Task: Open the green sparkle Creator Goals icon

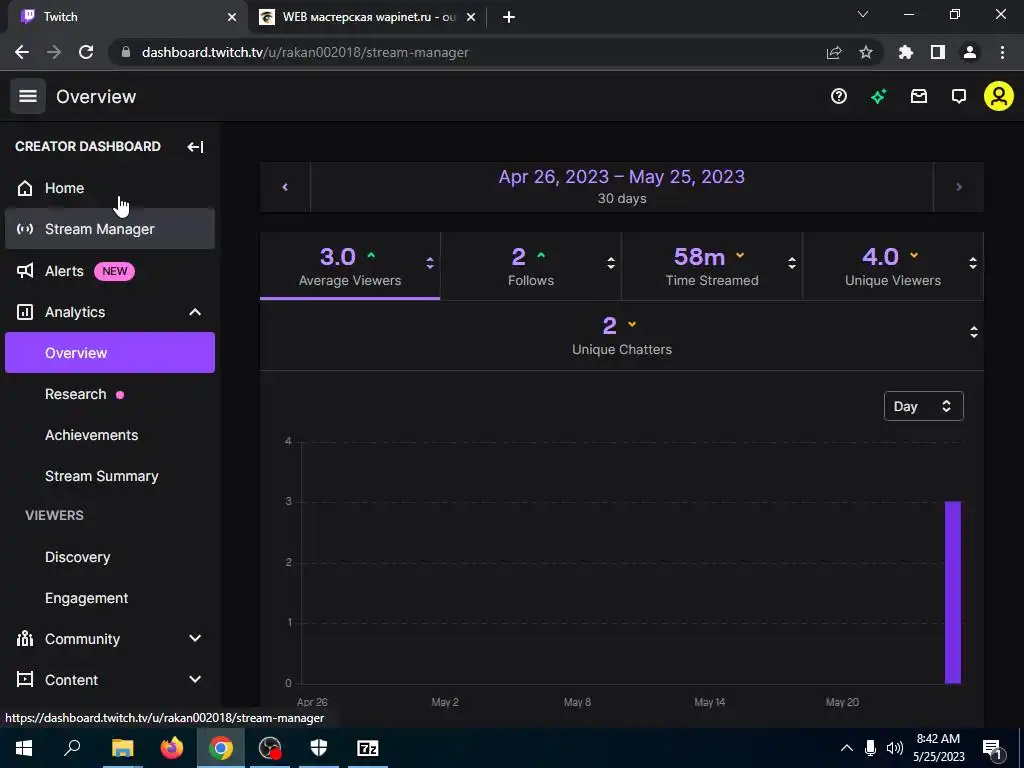Action: point(878,97)
